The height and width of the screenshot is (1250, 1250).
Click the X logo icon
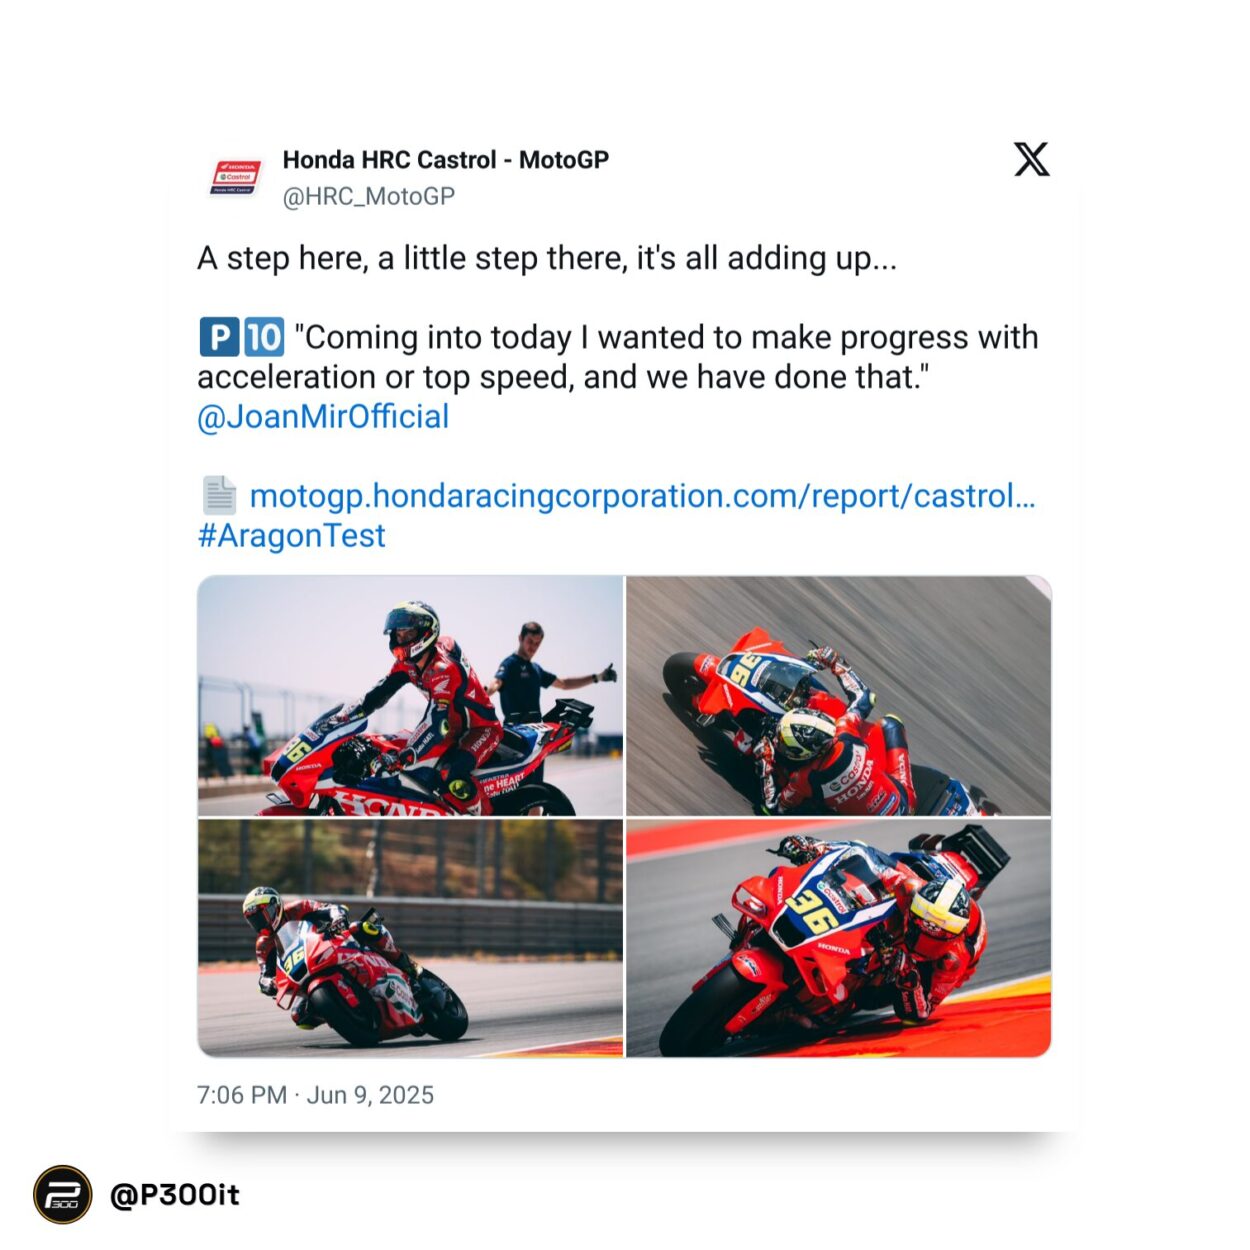tap(1031, 159)
